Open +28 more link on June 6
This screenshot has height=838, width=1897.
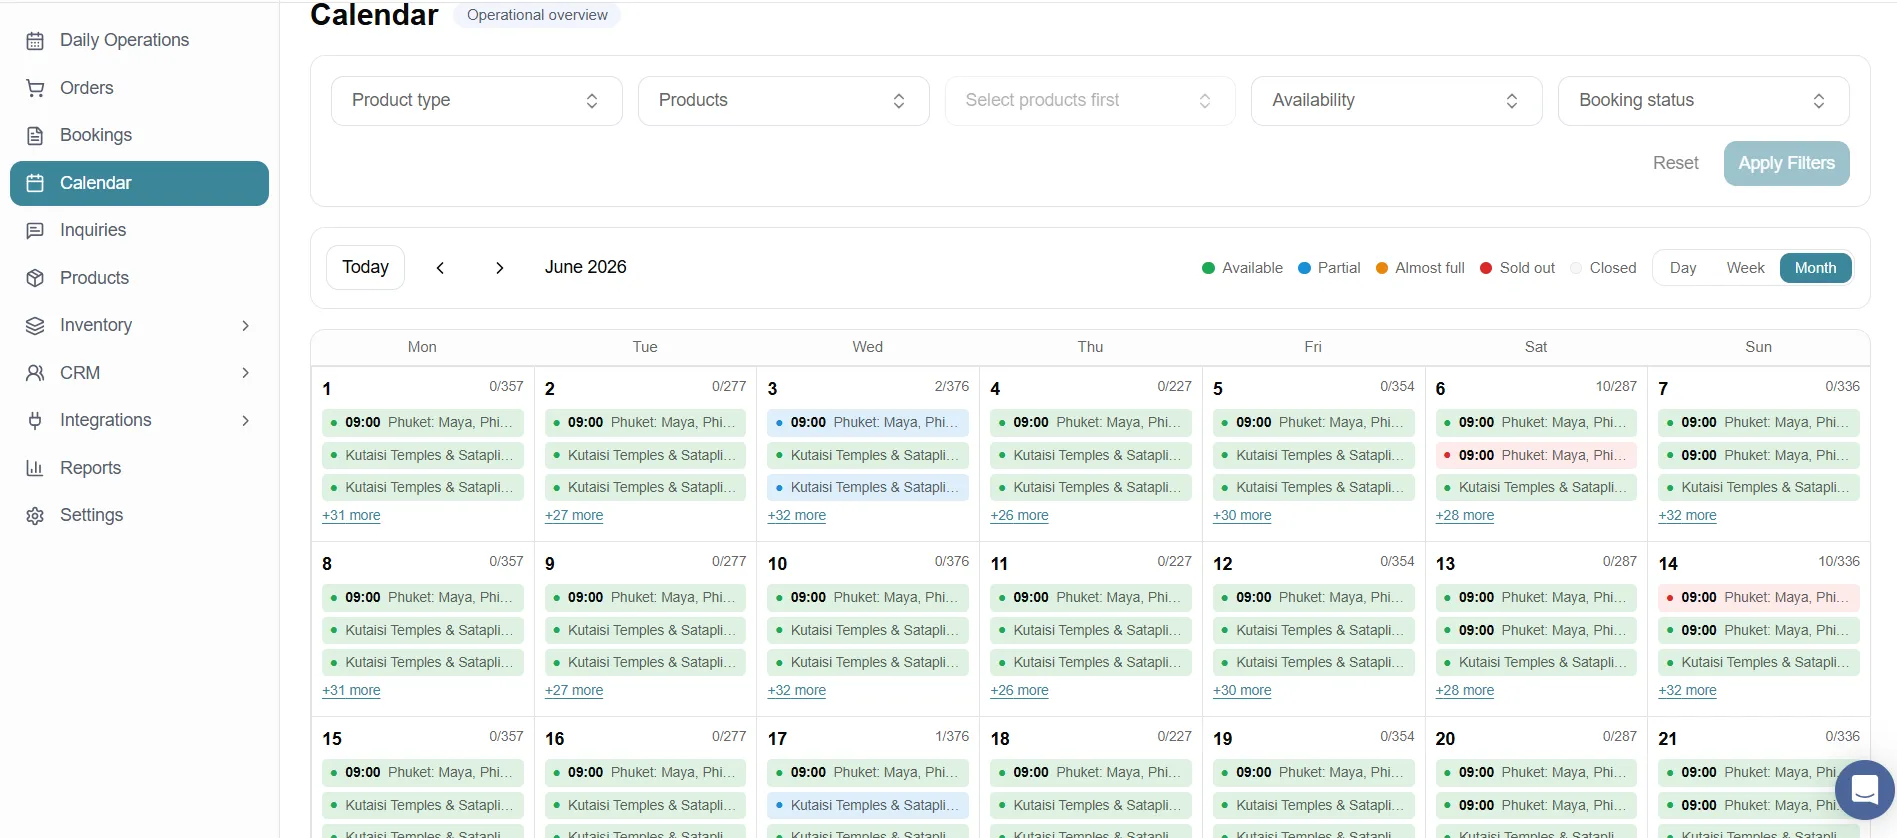[x=1465, y=516]
